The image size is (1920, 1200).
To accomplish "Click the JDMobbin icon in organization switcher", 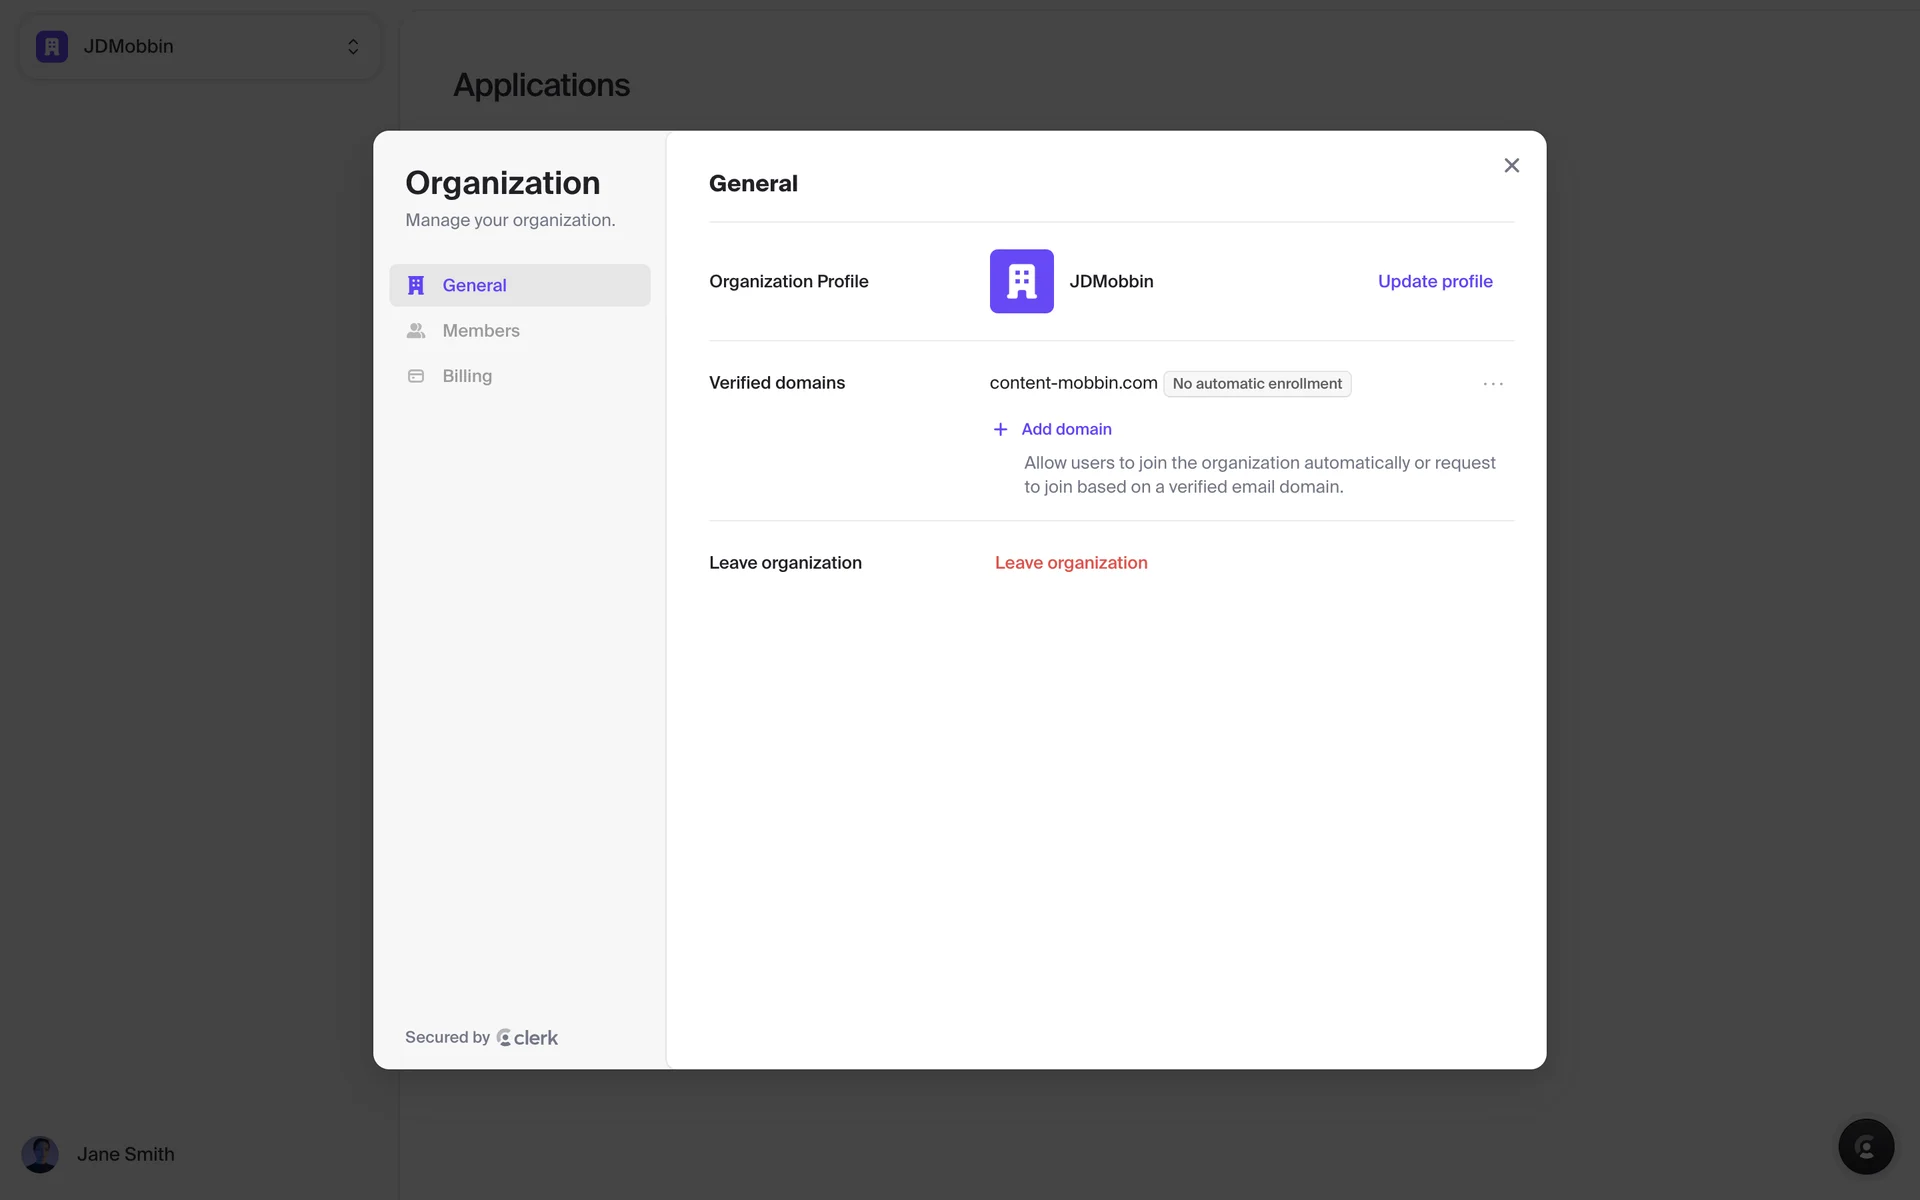I will 52,47.
